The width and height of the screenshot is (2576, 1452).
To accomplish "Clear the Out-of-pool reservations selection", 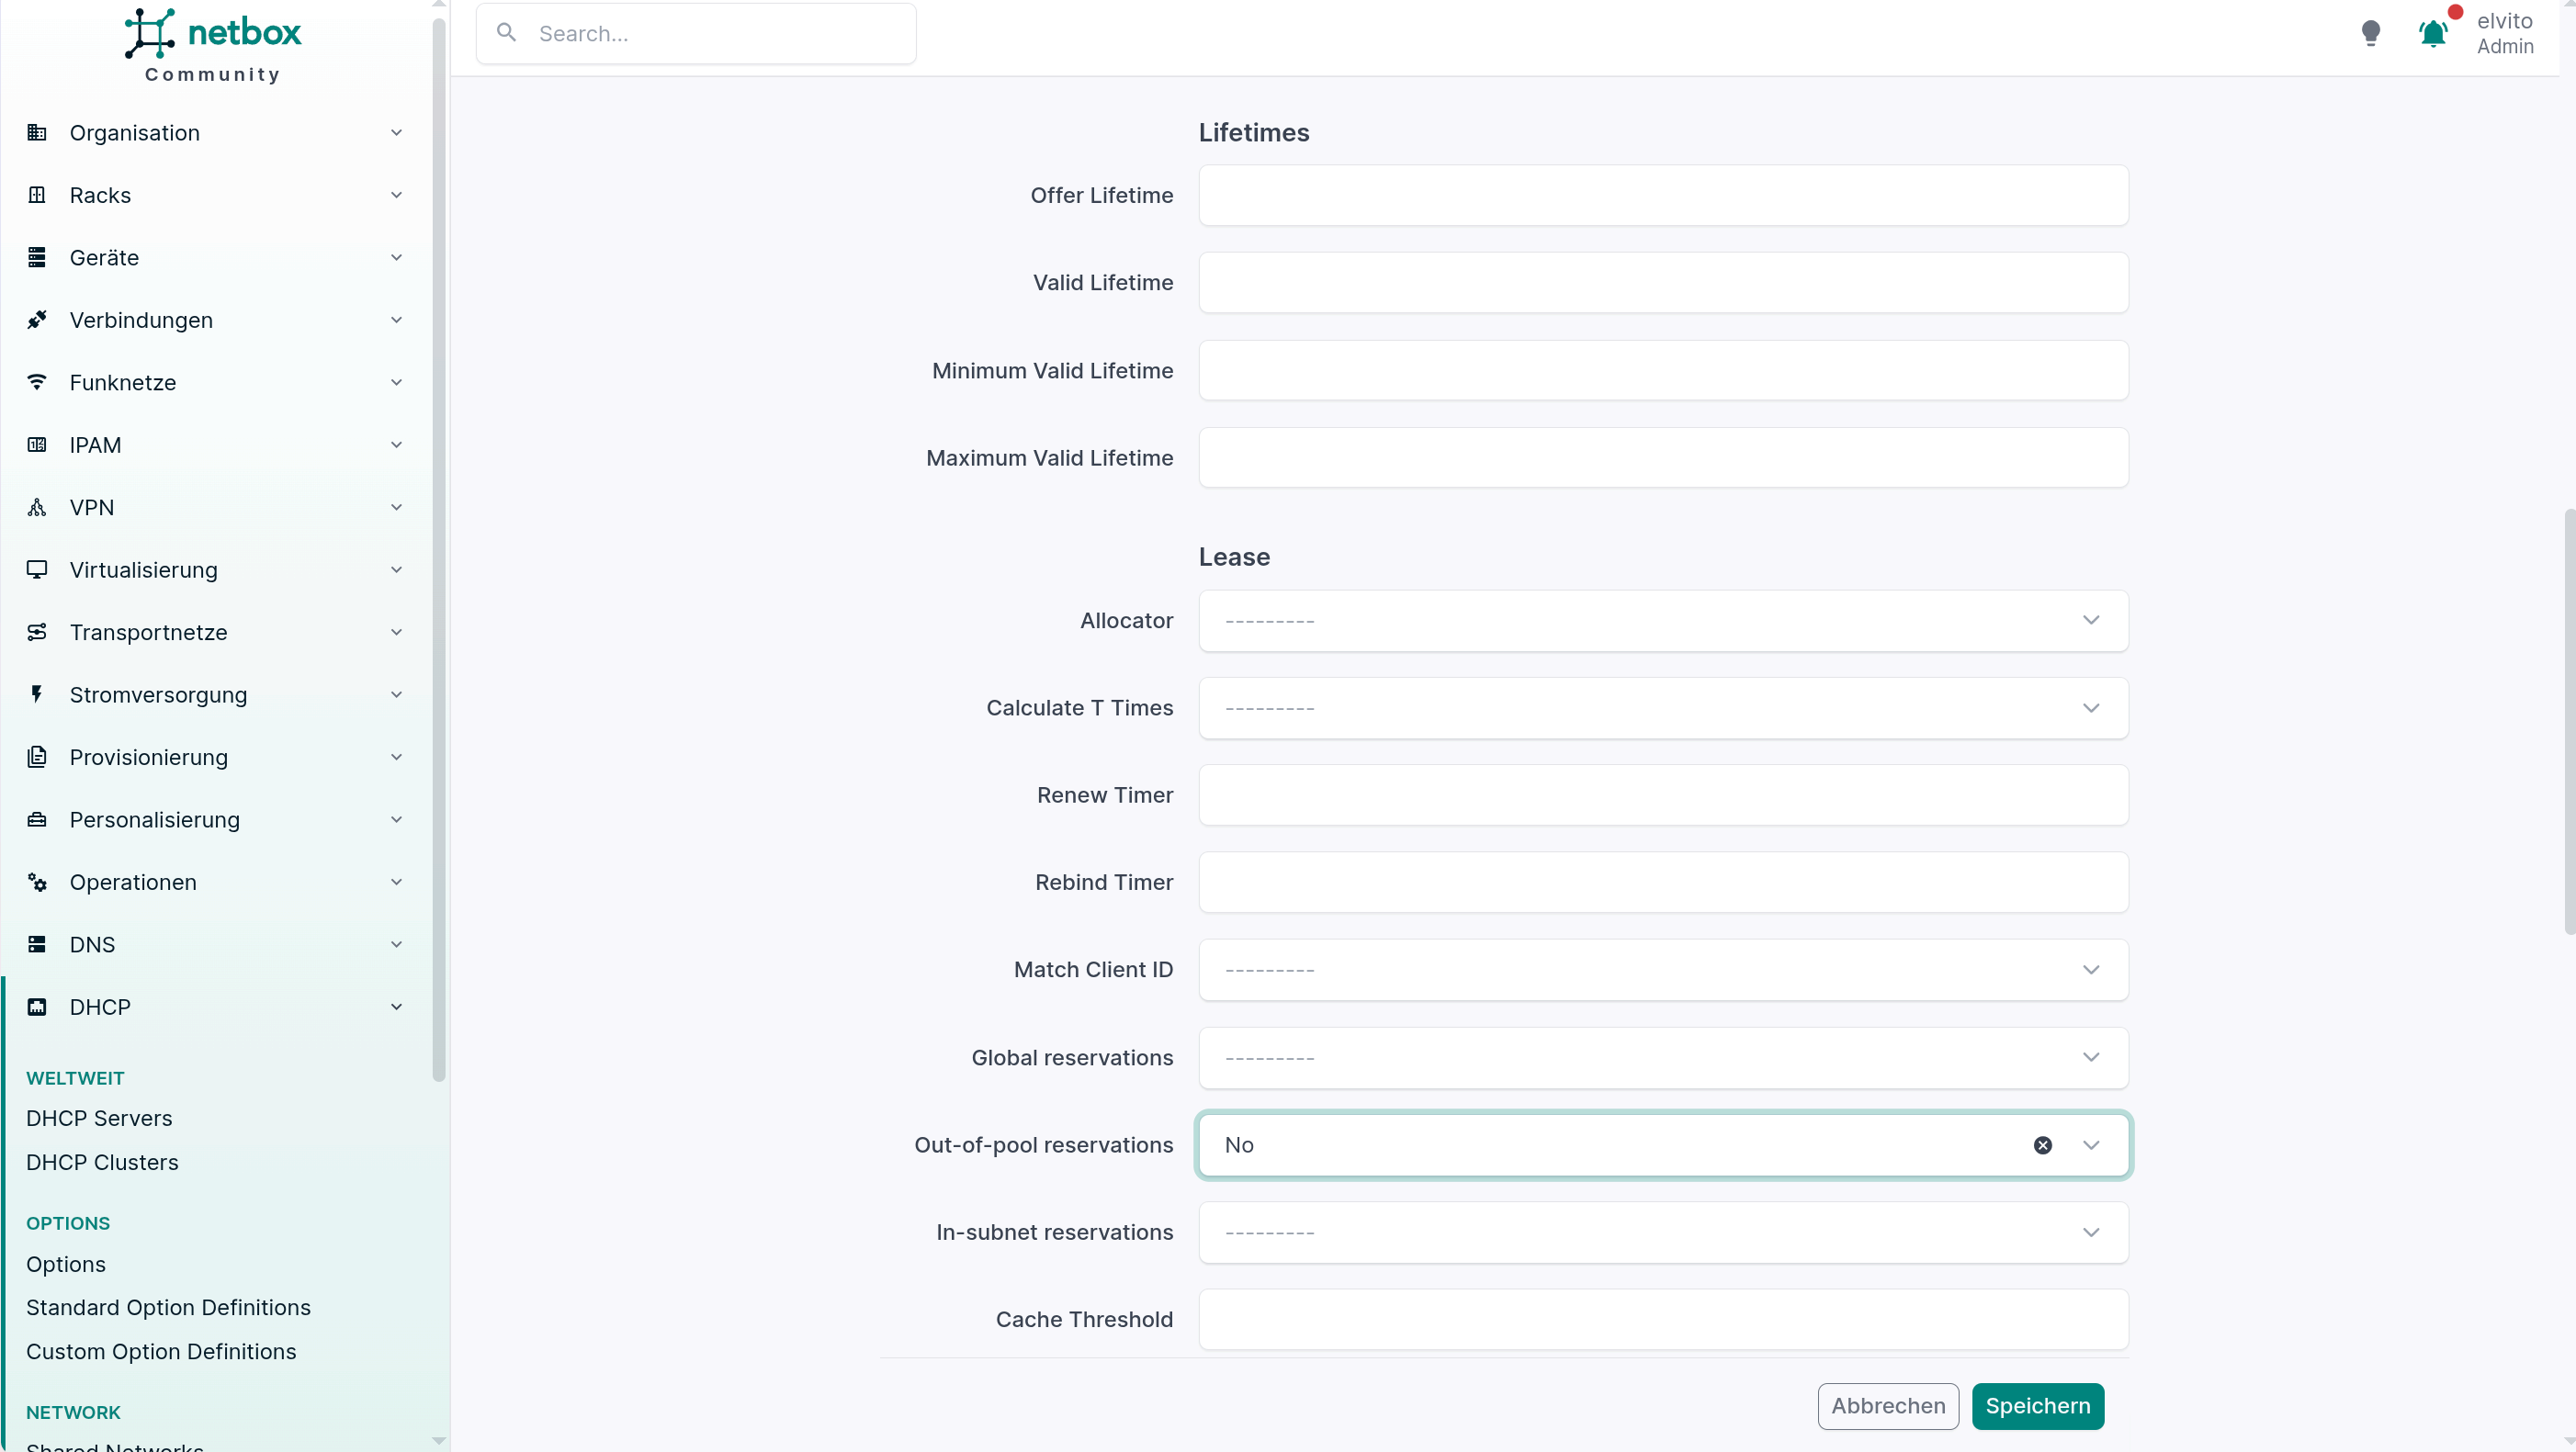I will click(x=2043, y=1145).
